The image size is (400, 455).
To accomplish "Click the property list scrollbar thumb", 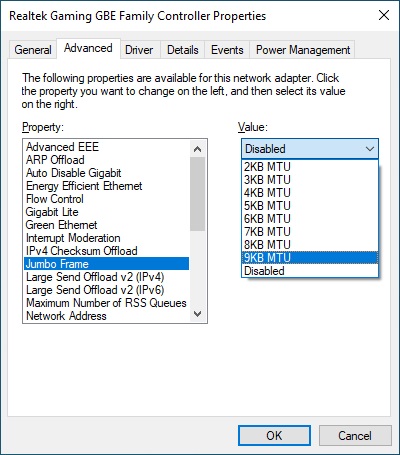I will click(x=198, y=194).
